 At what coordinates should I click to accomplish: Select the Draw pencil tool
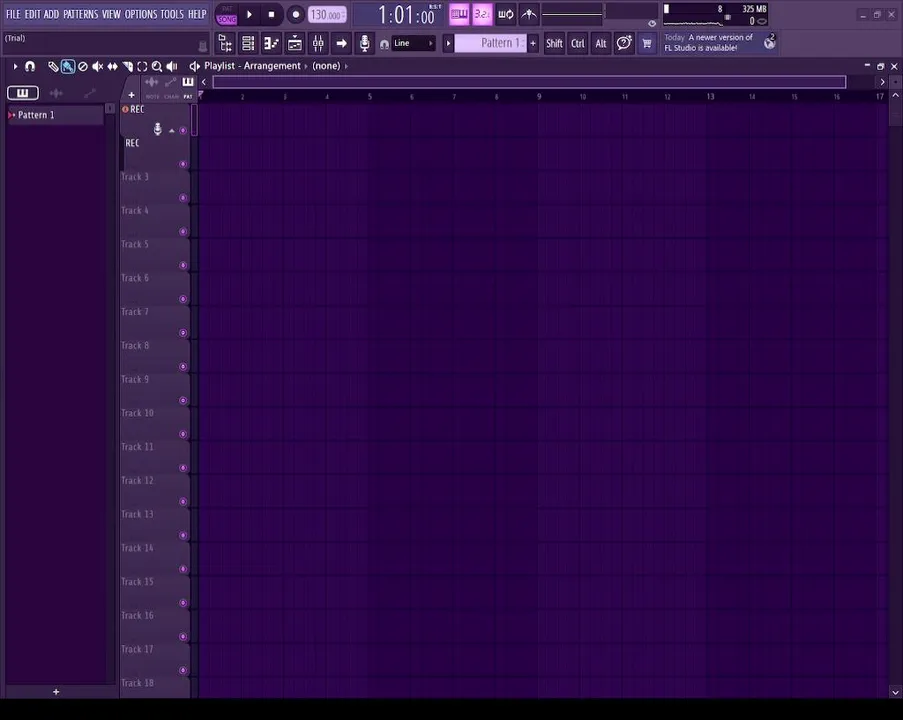click(x=53, y=67)
